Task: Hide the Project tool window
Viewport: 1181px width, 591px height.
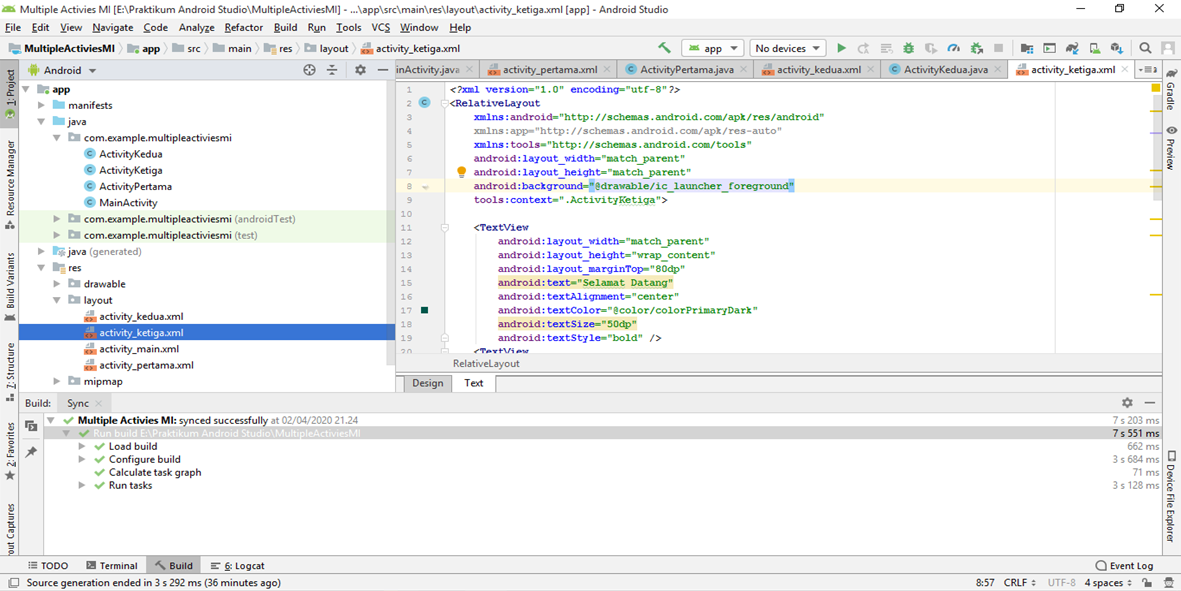Action: point(383,70)
